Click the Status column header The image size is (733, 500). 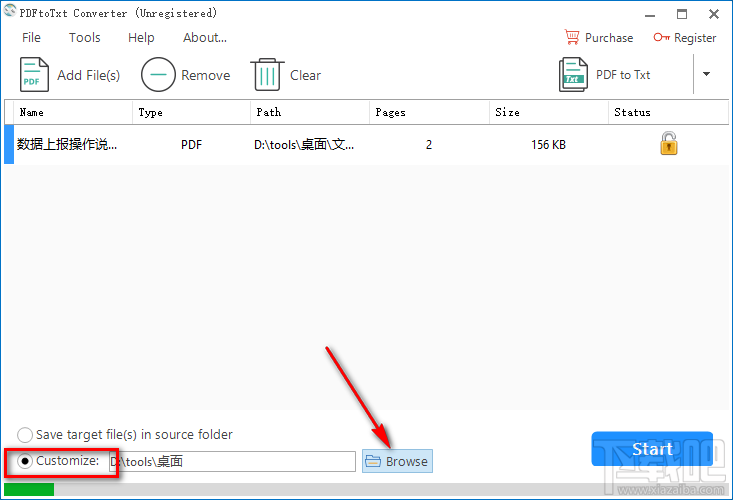(668, 112)
